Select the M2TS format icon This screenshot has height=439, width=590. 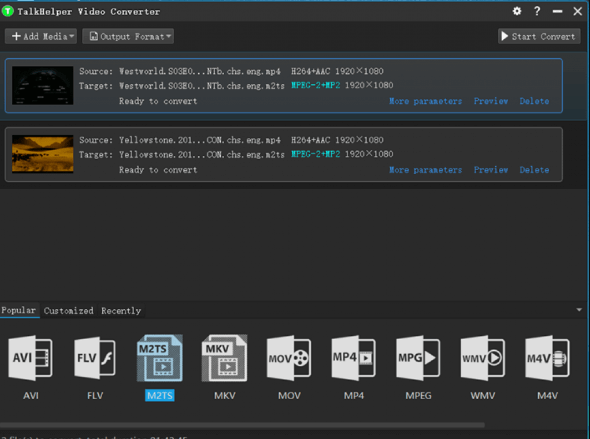(160, 358)
